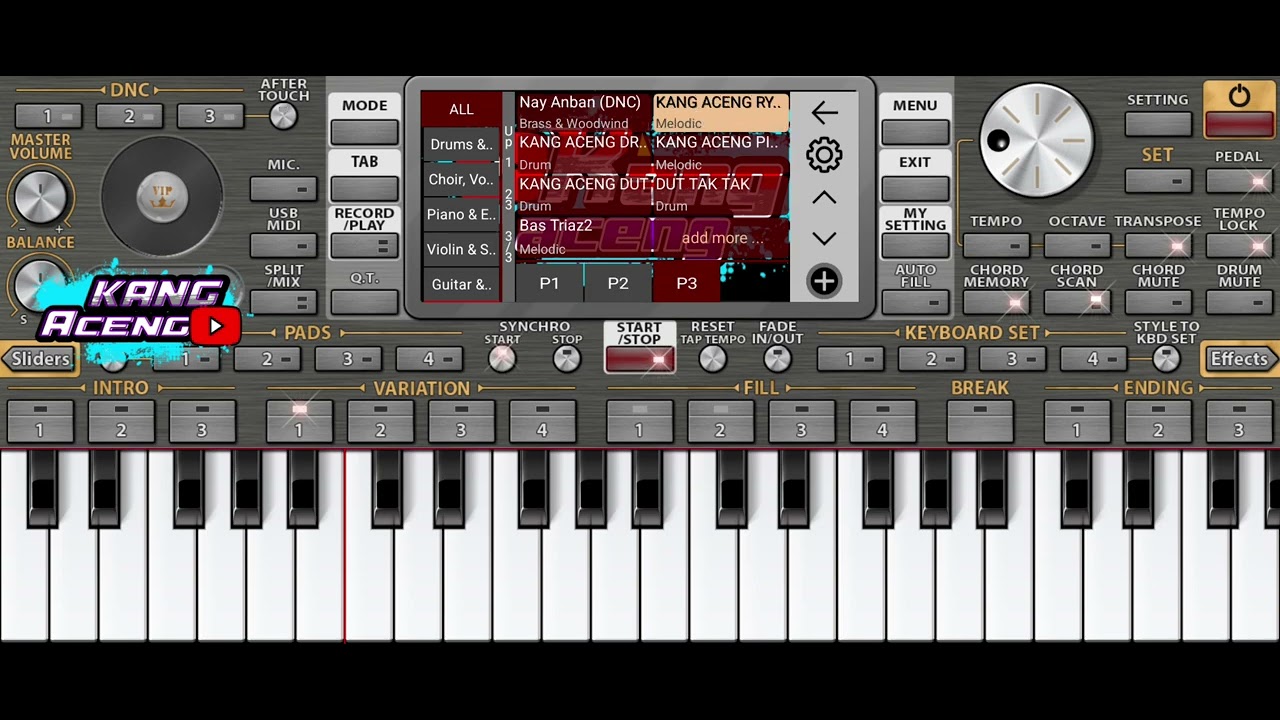This screenshot has width=1280, height=720.
Task: Tap the Reset Tap Tempo knob
Action: coord(712,359)
